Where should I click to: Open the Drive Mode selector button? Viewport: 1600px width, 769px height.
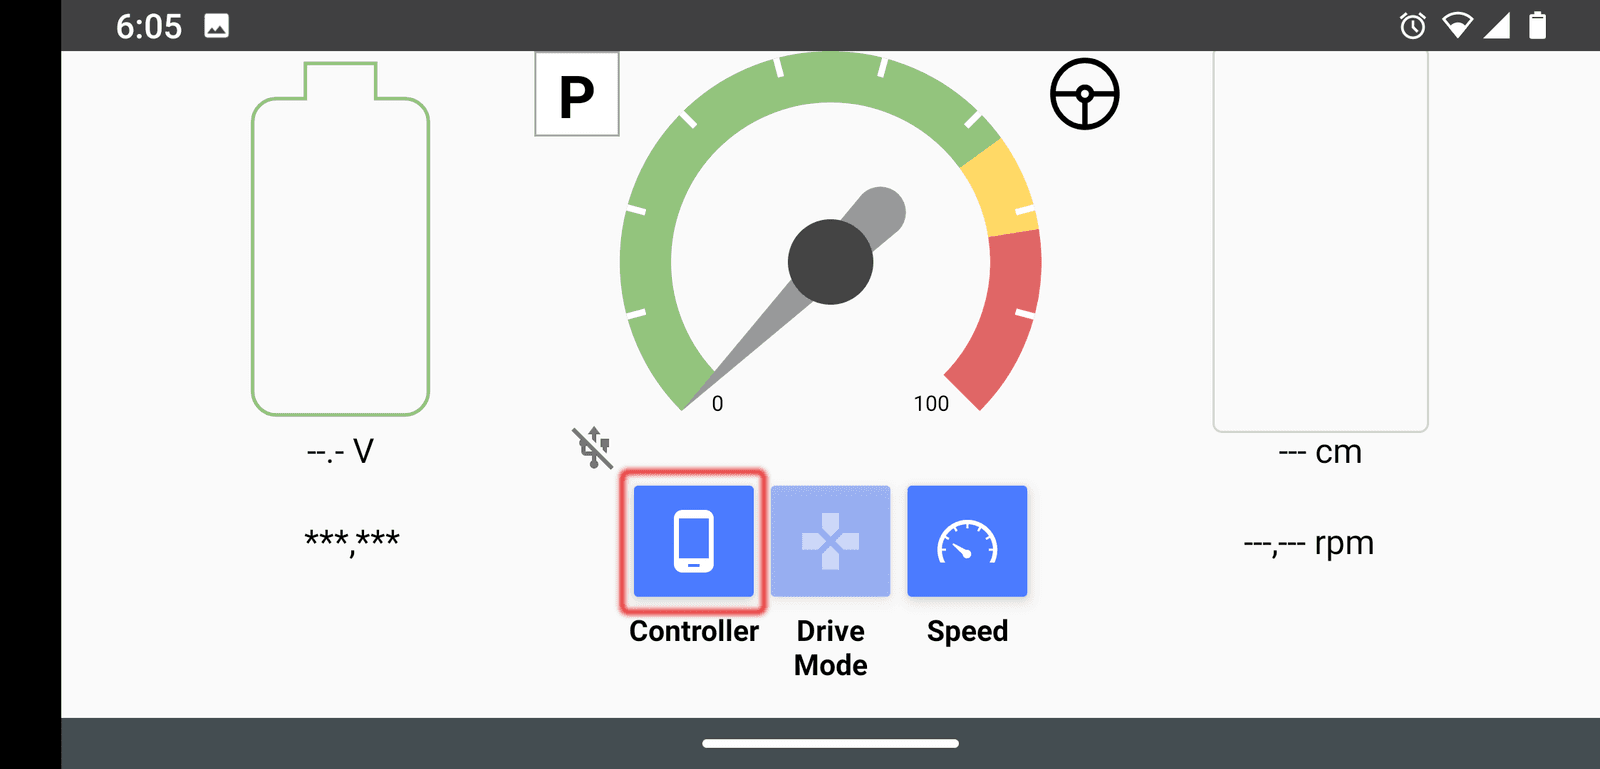[x=830, y=541]
